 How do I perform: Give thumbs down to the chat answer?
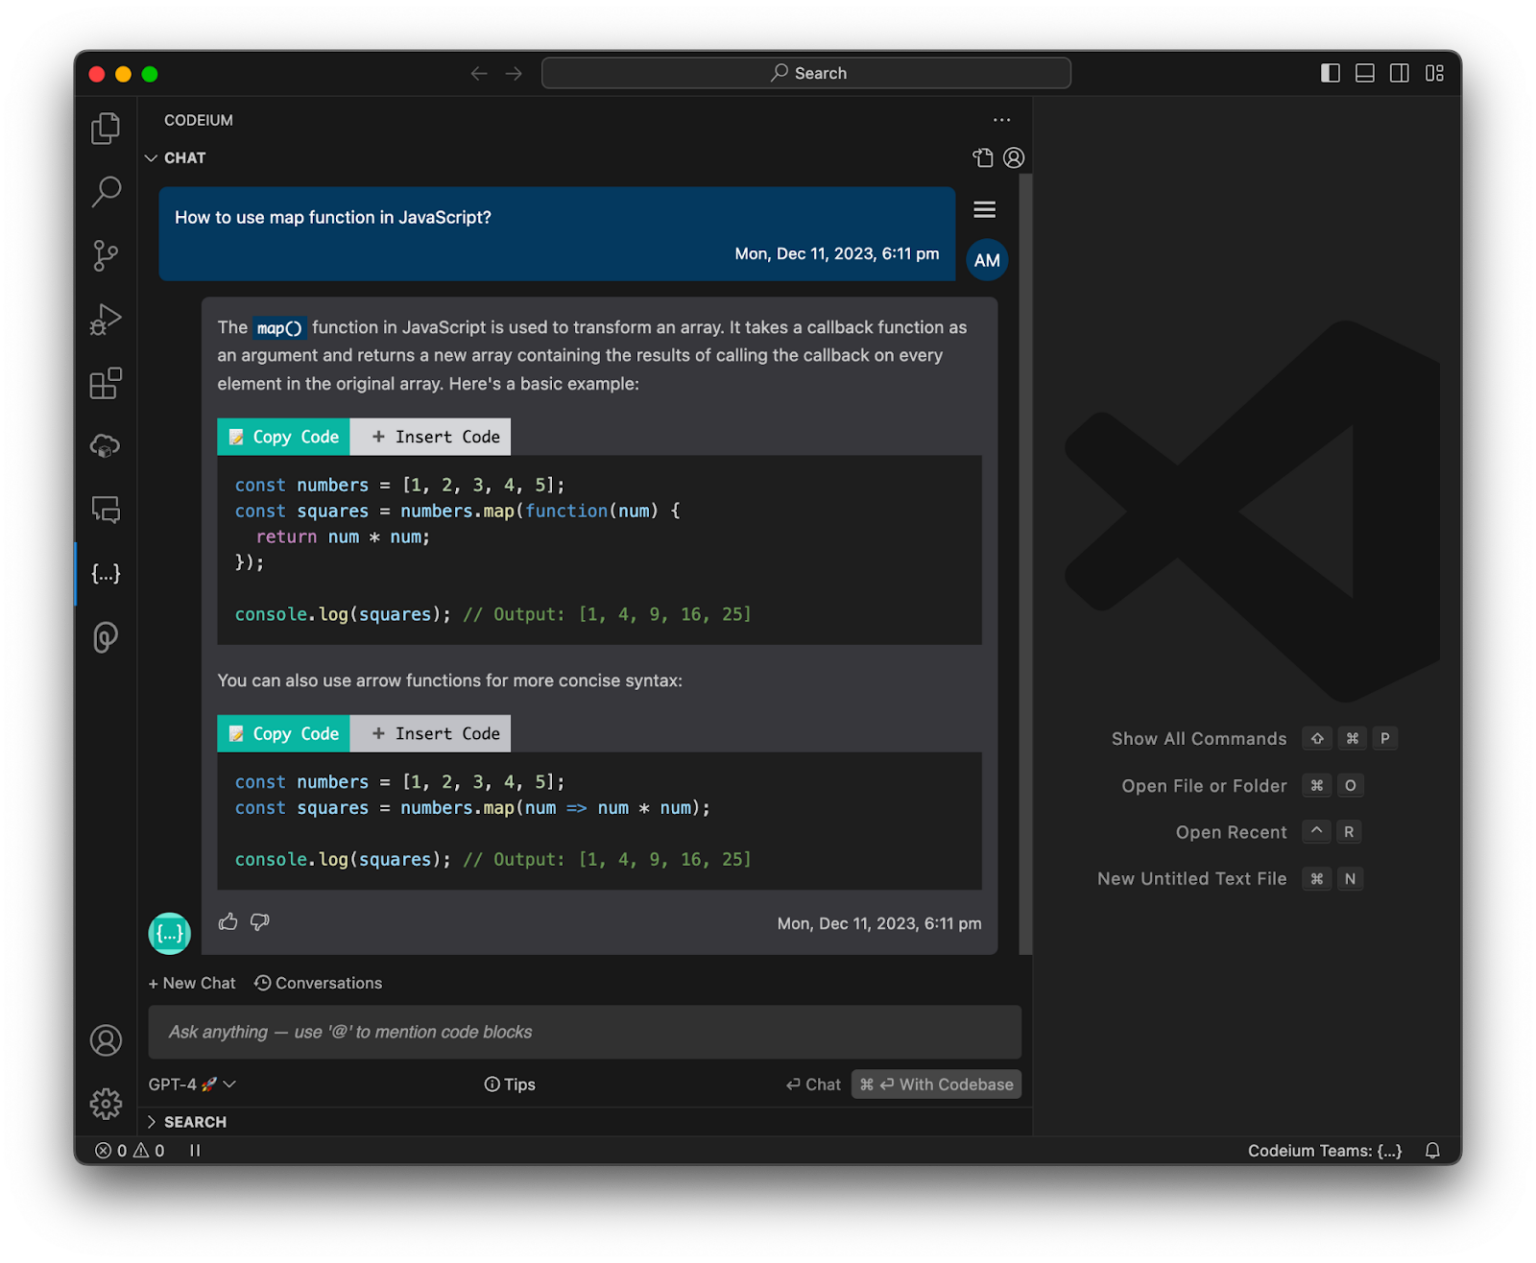260,922
